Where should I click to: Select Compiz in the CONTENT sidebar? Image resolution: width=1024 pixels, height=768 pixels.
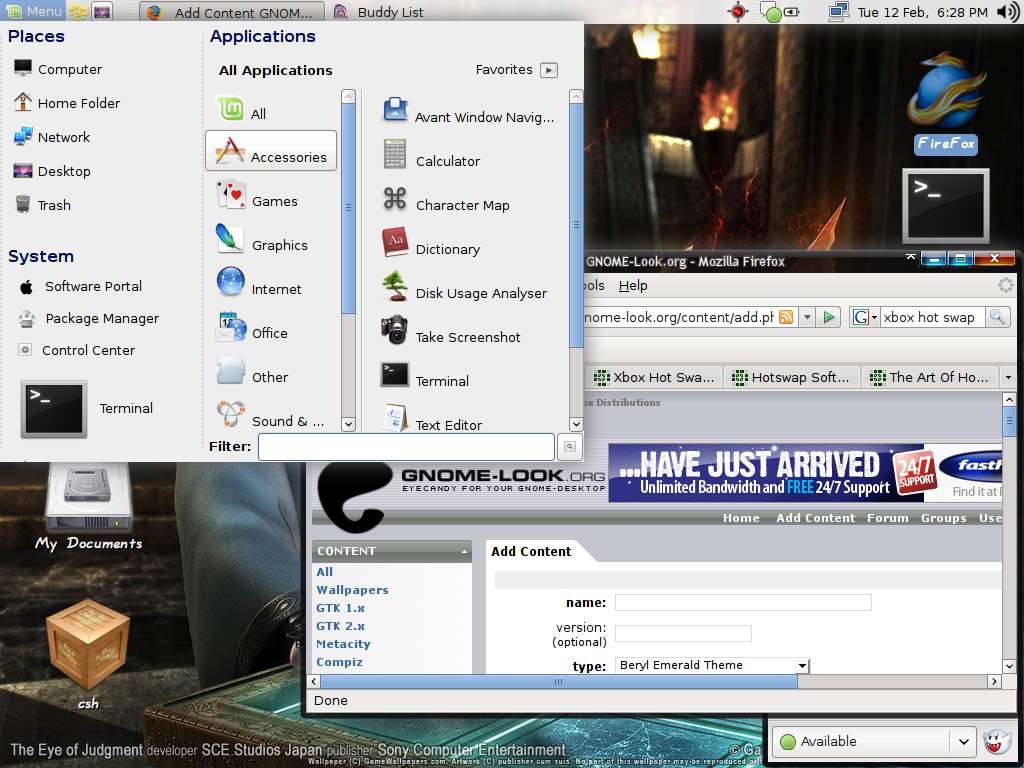point(340,662)
